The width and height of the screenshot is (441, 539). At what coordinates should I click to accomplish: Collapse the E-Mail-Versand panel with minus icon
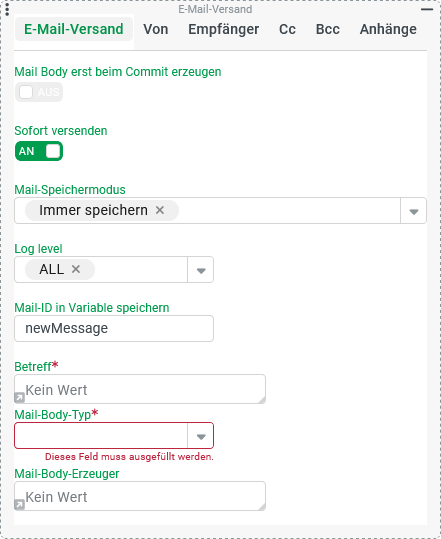(427, 9)
